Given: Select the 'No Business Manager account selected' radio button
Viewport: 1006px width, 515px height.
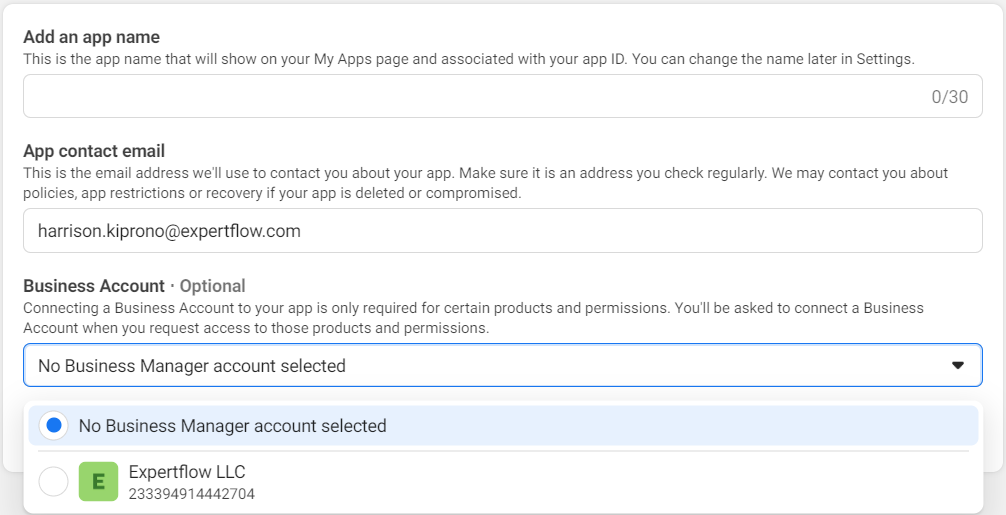Looking at the screenshot, I should click(54, 426).
